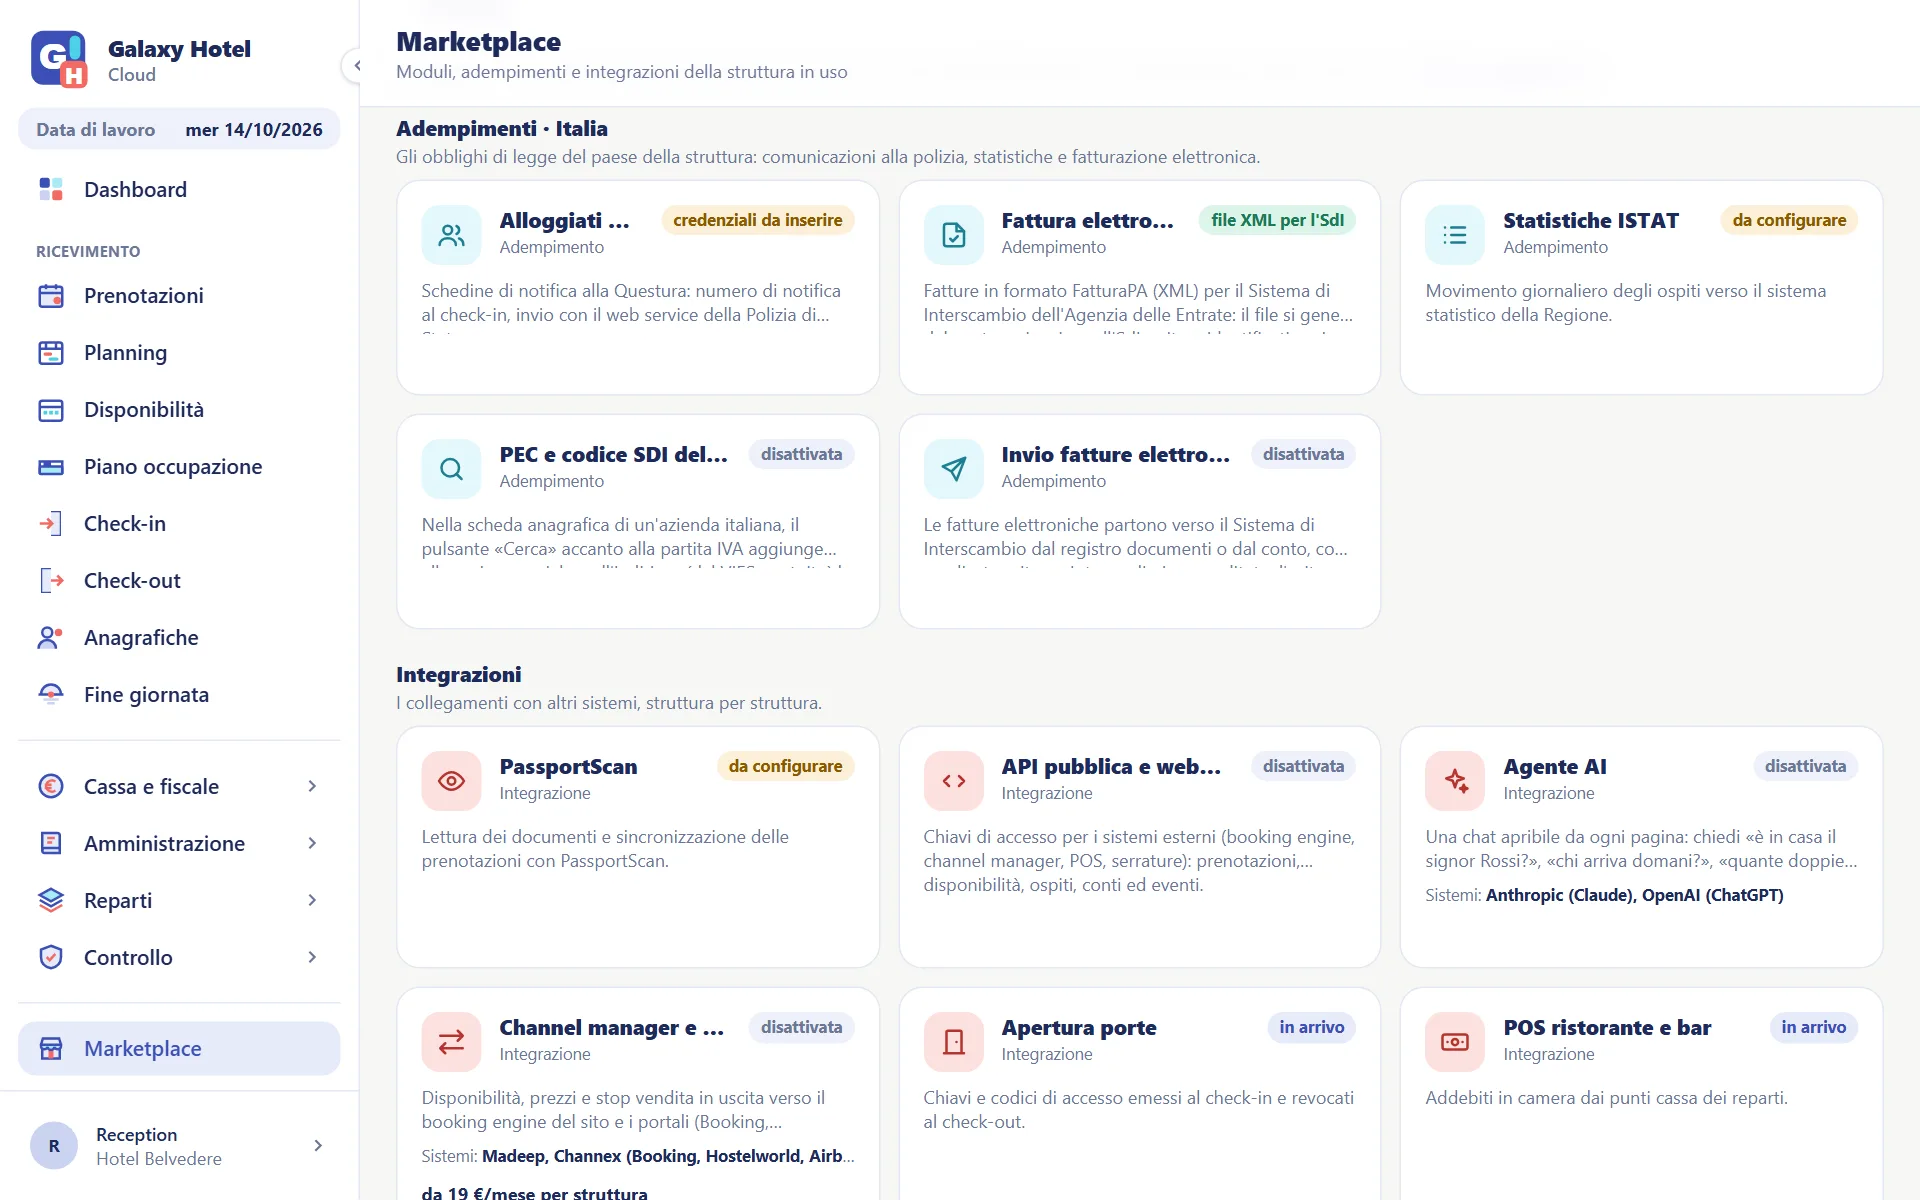The image size is (1920, 1200).
Task: Click the Statistiche ISTAT list icon
Action: [1455, 235]
